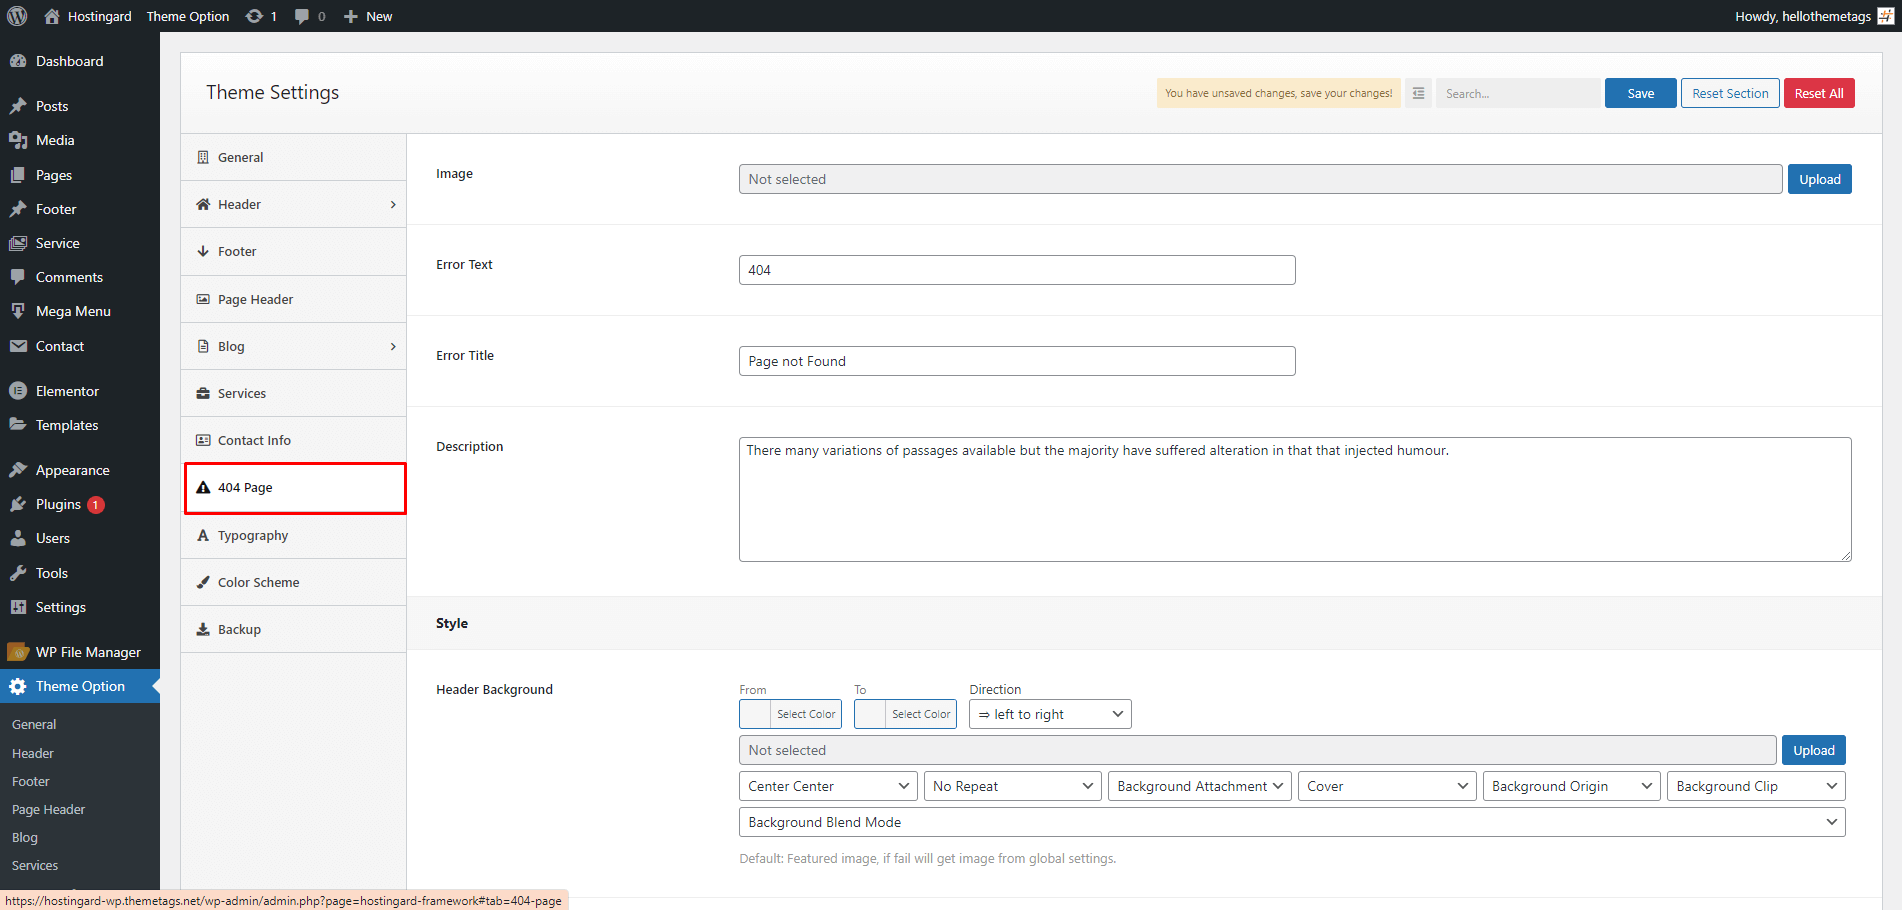The height and width of the screenshot is (910, 1902).
Task: Open the Background Attachment dropdown
Action: click(1200, 786)
